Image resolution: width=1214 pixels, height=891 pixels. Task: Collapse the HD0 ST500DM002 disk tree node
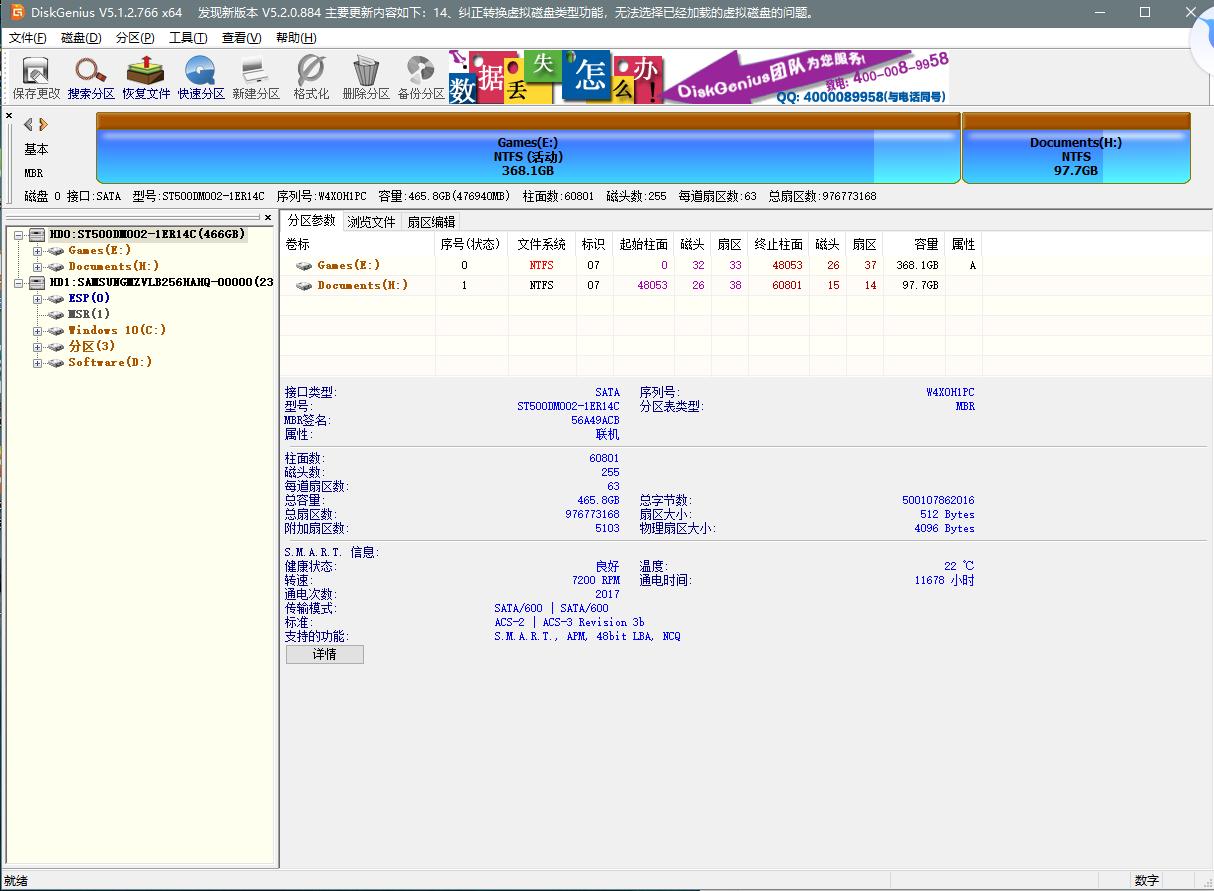(18, 234)
